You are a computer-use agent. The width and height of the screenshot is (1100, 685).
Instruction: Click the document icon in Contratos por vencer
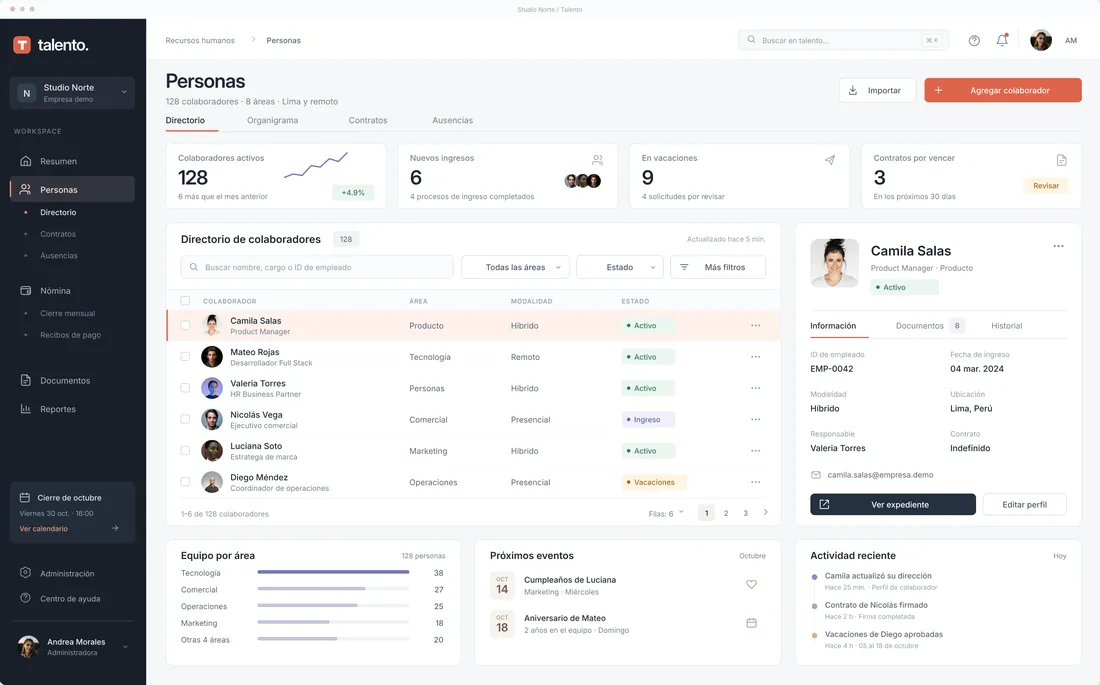click(x=1061, y=160)
